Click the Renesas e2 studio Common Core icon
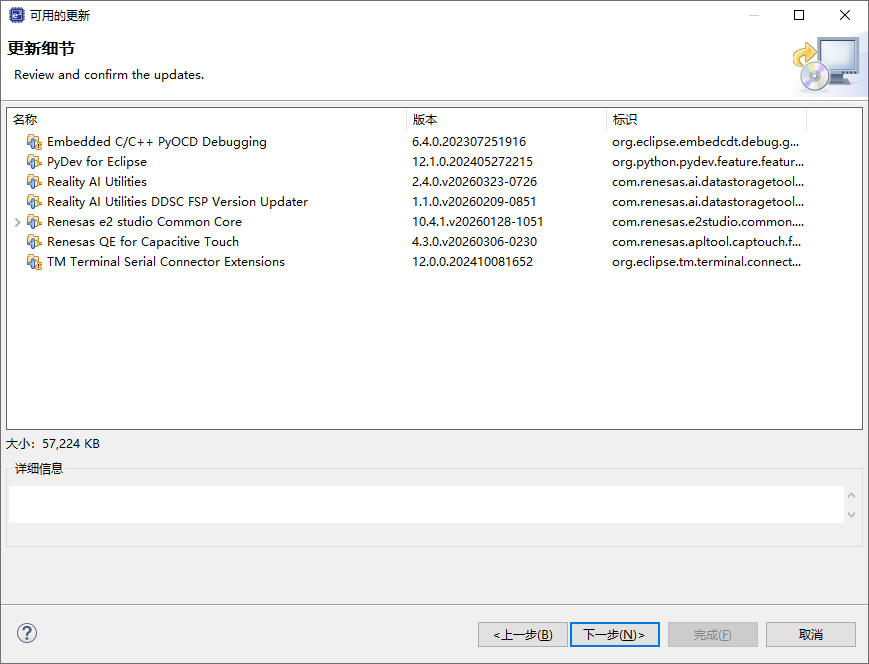Image resolution: width=869 pixels, height=664 pixels. click(34, 222)
